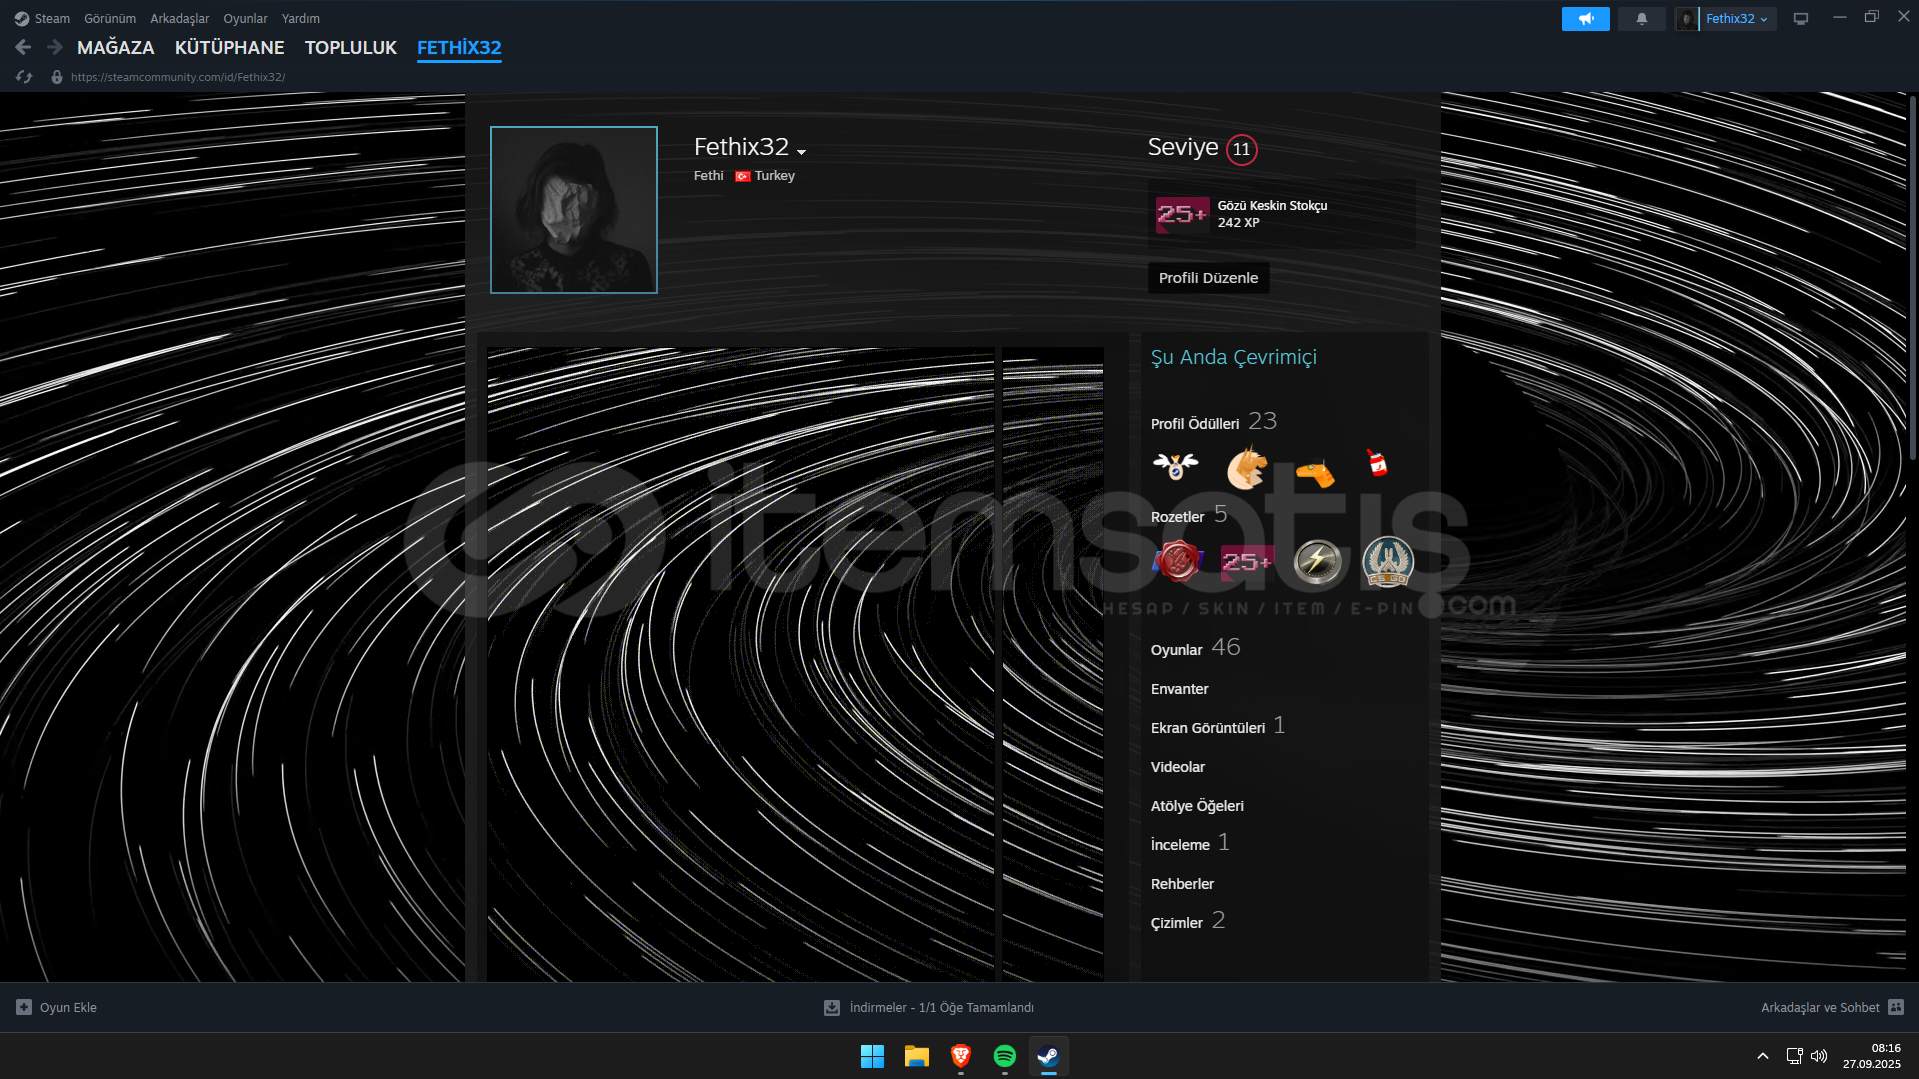Open Envanter link
1919x1079 pixels.
(1180, 689)
